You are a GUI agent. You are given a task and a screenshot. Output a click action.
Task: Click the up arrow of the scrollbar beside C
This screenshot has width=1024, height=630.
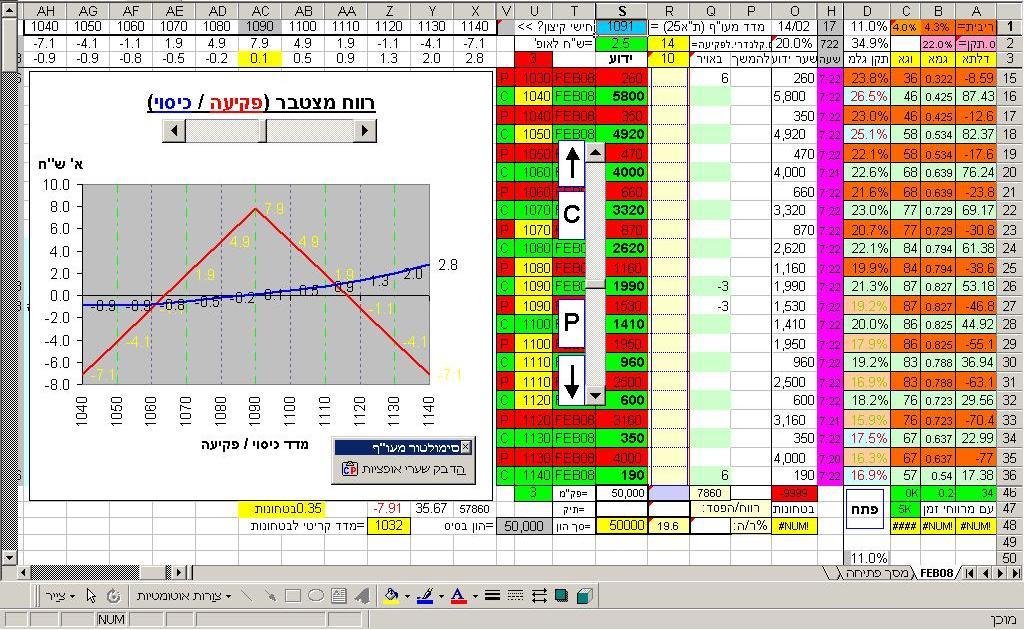[595, 153]
